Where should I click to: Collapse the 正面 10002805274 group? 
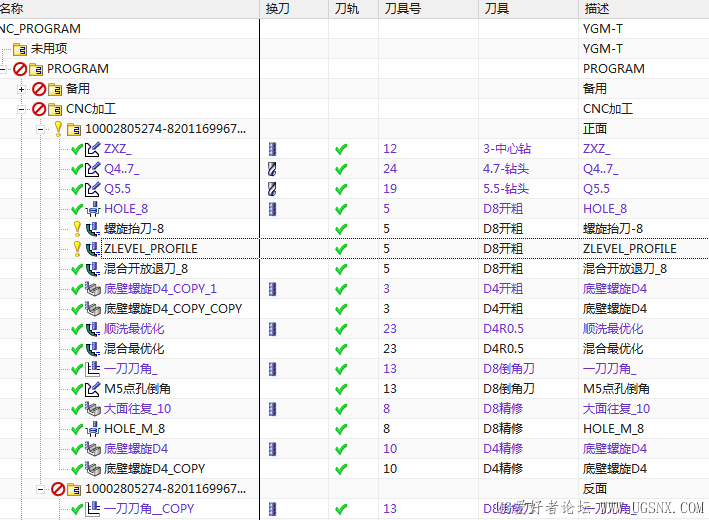[40, 129]
